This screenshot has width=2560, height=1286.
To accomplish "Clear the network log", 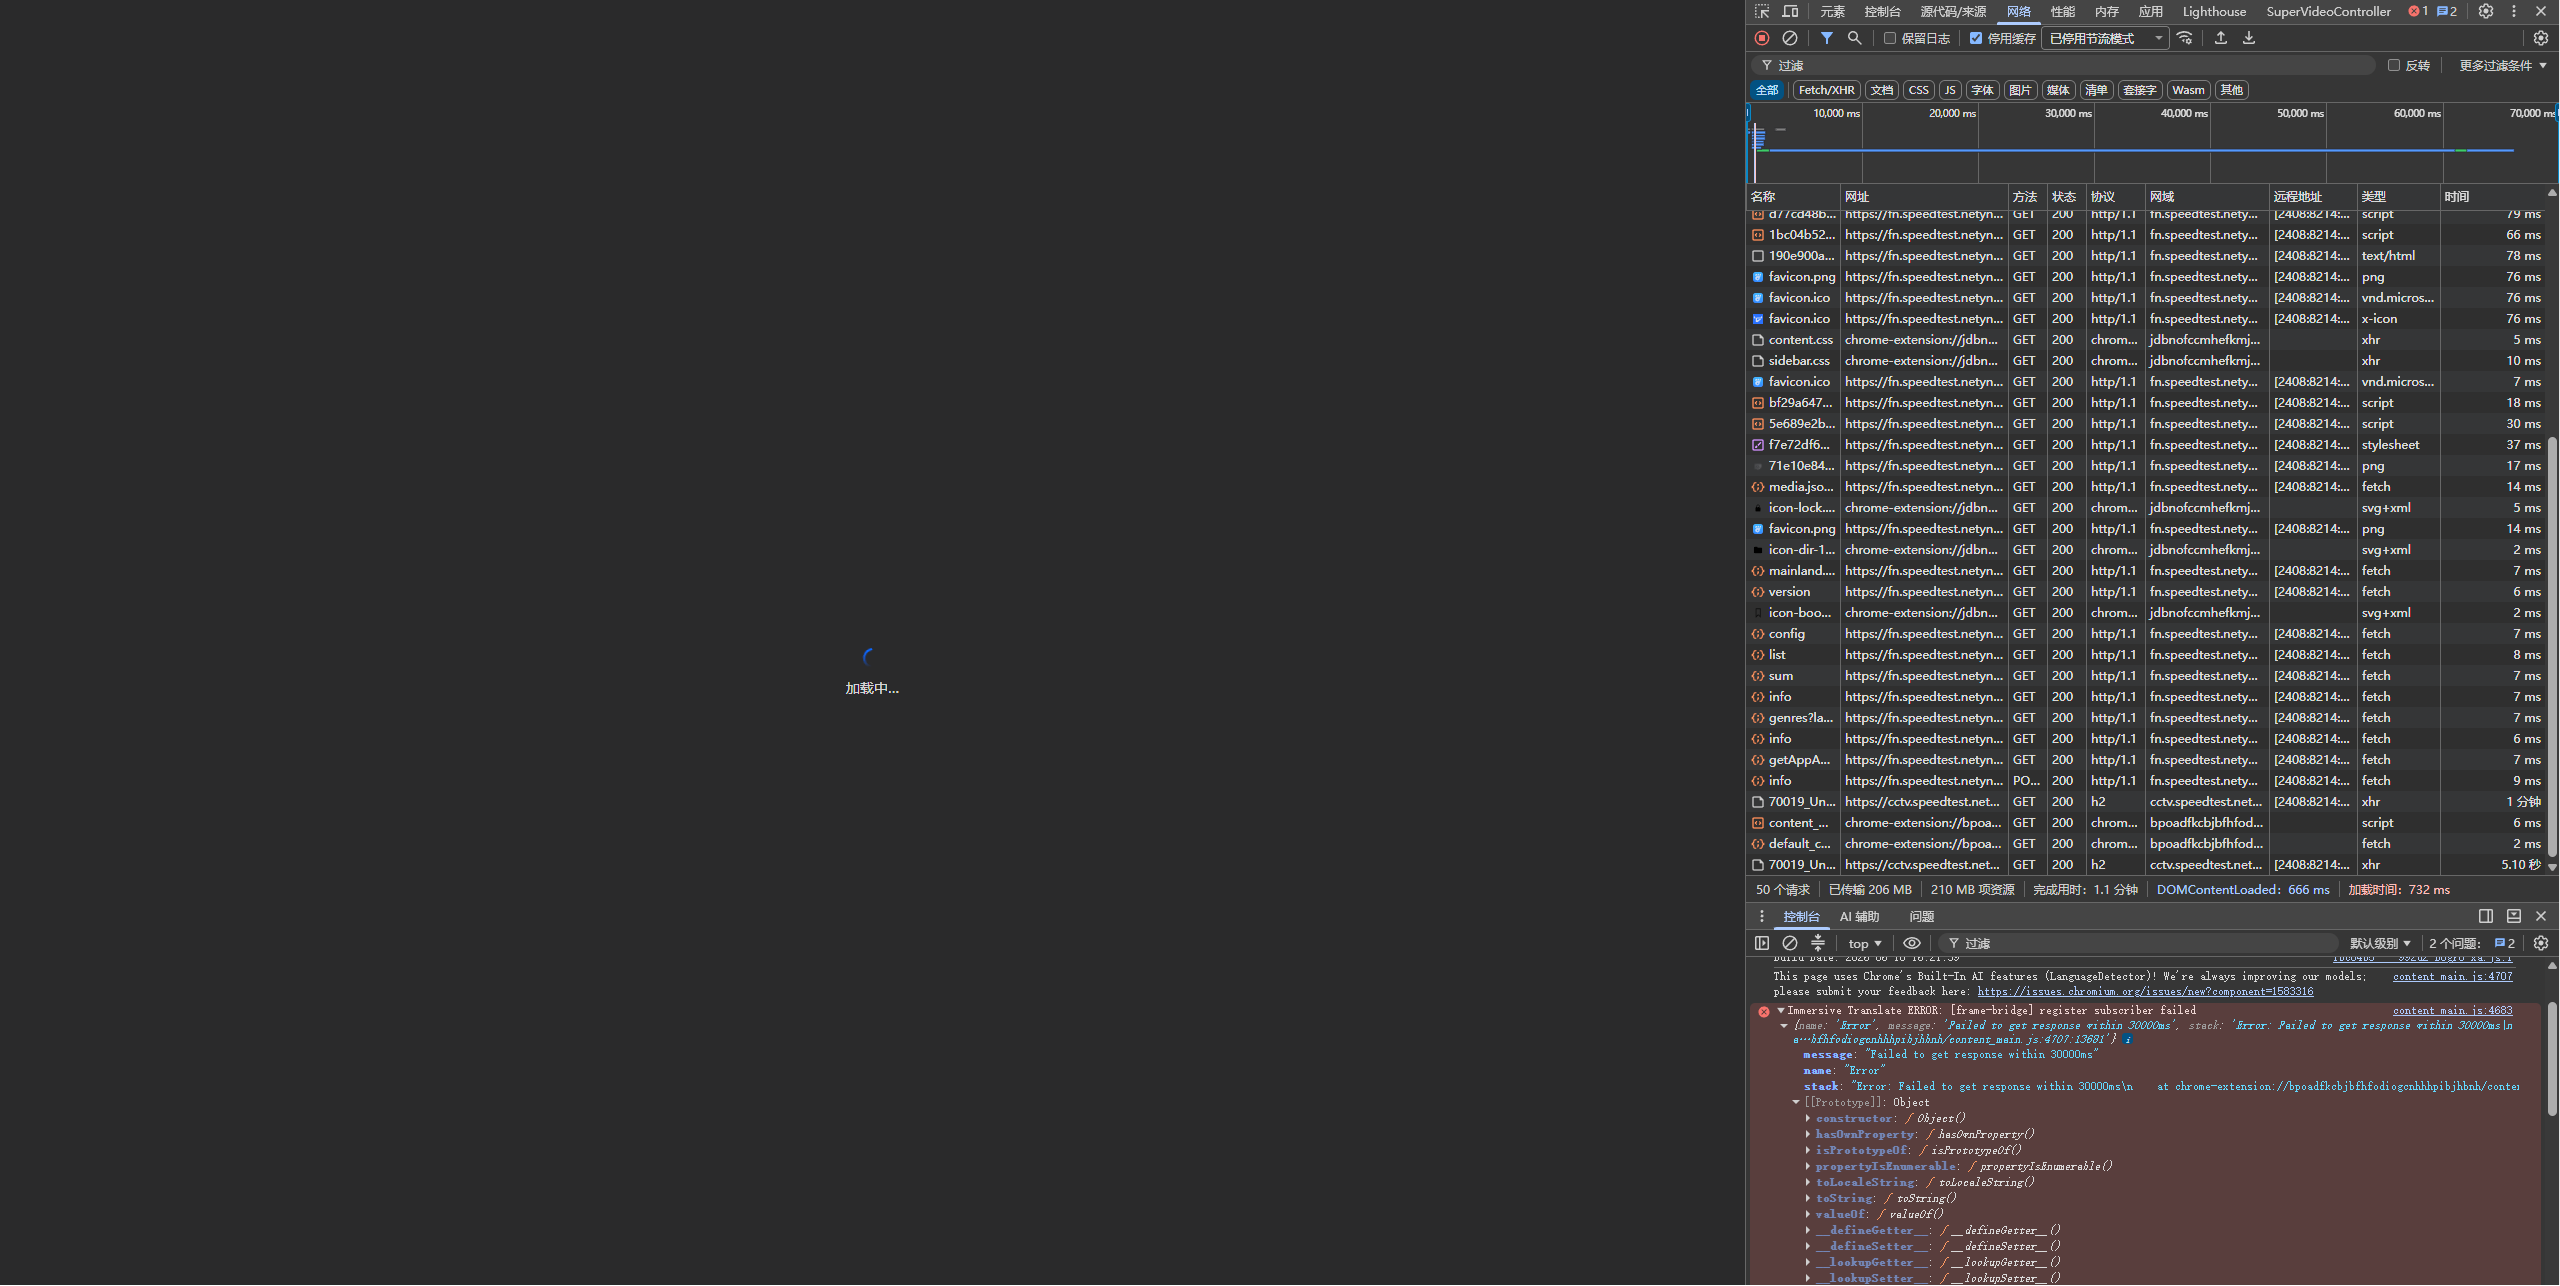I will click(1790, 38).
